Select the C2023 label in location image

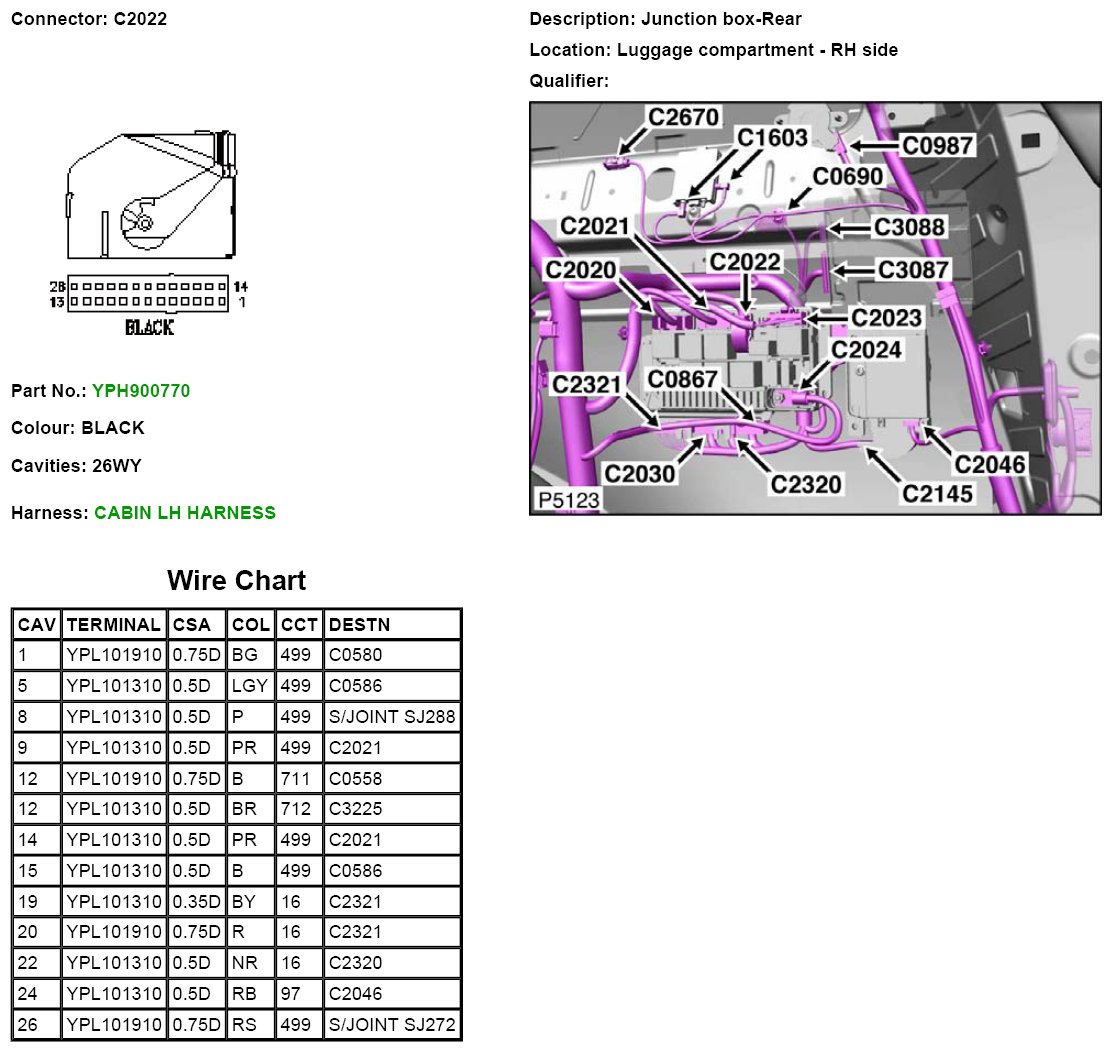pyautogui.click(x=887, y=318)
